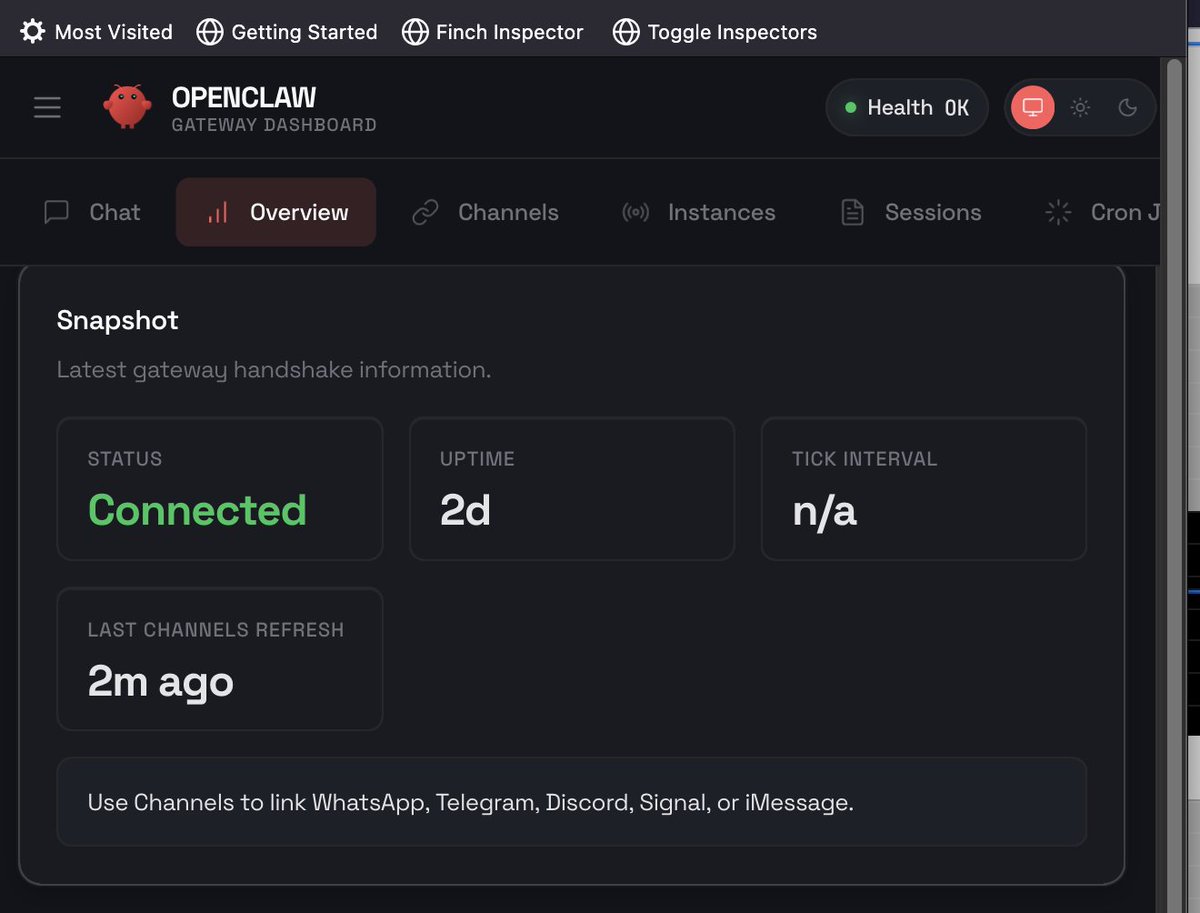Switch to dark theme moon icon
This screenshot has height=913, width=1200.
1128,107
